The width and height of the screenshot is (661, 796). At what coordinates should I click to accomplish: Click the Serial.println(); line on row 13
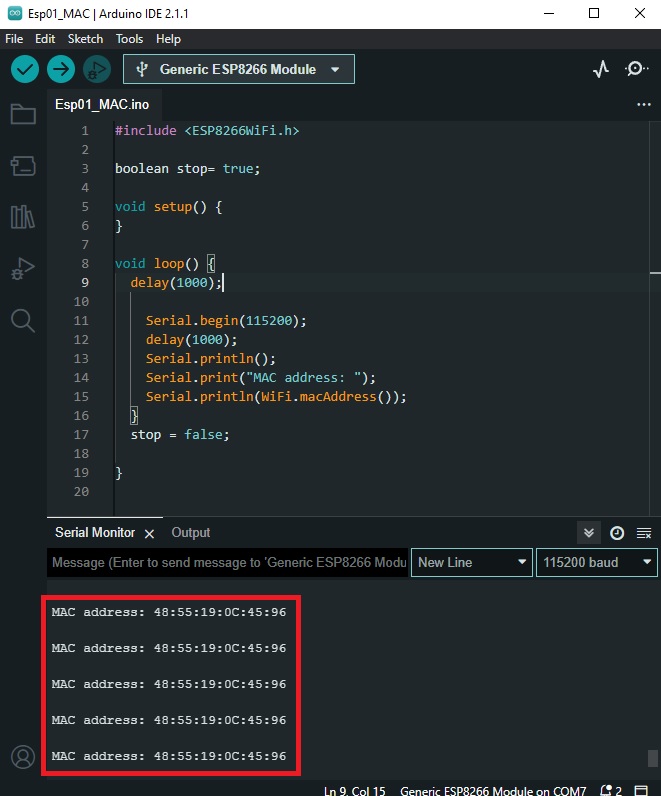pos(211,358)
